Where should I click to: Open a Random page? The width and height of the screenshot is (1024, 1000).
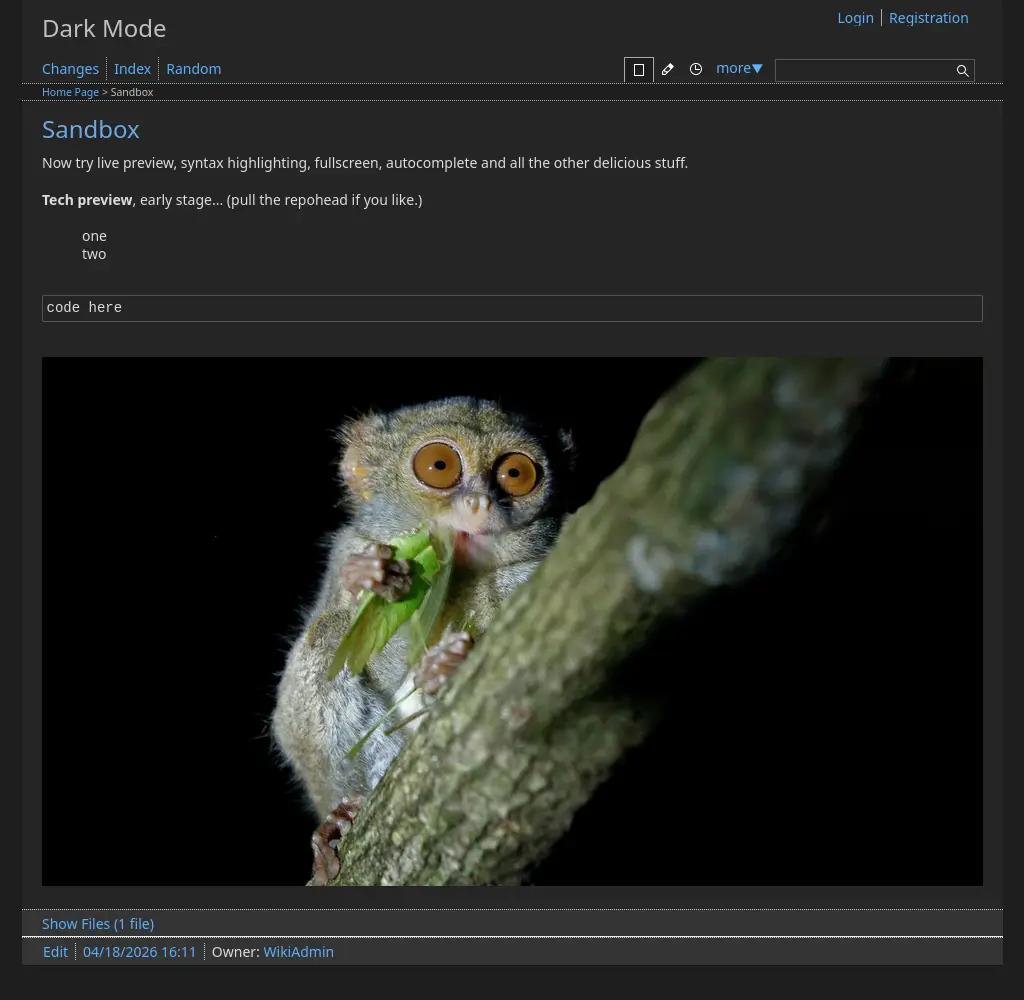[193, 69]
